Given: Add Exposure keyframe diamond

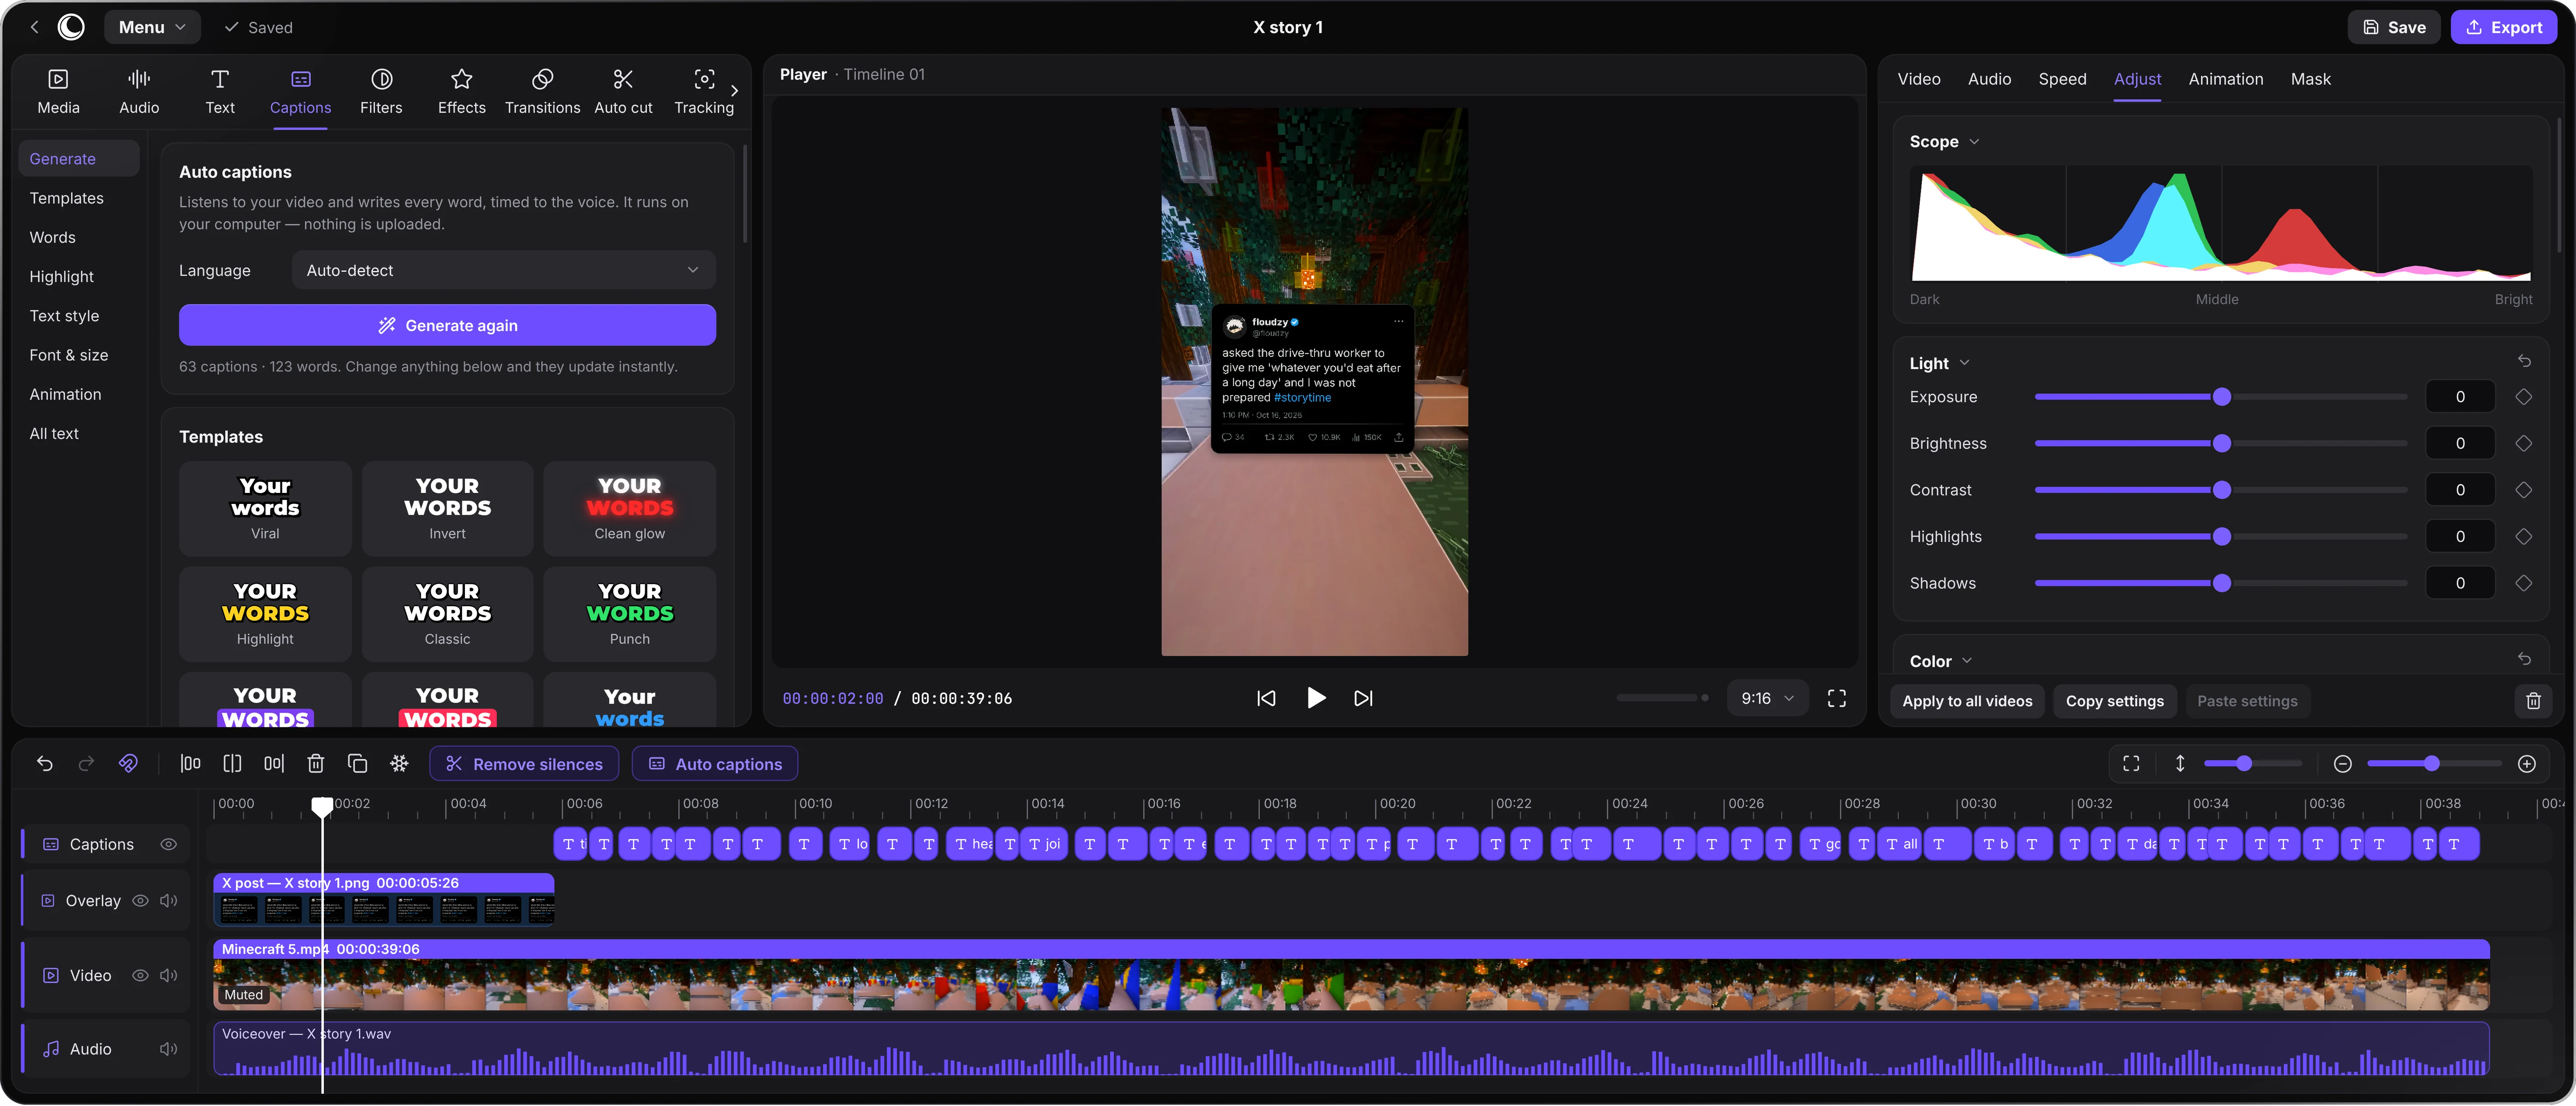Looking at the screenshot, I should (2524, 397).
